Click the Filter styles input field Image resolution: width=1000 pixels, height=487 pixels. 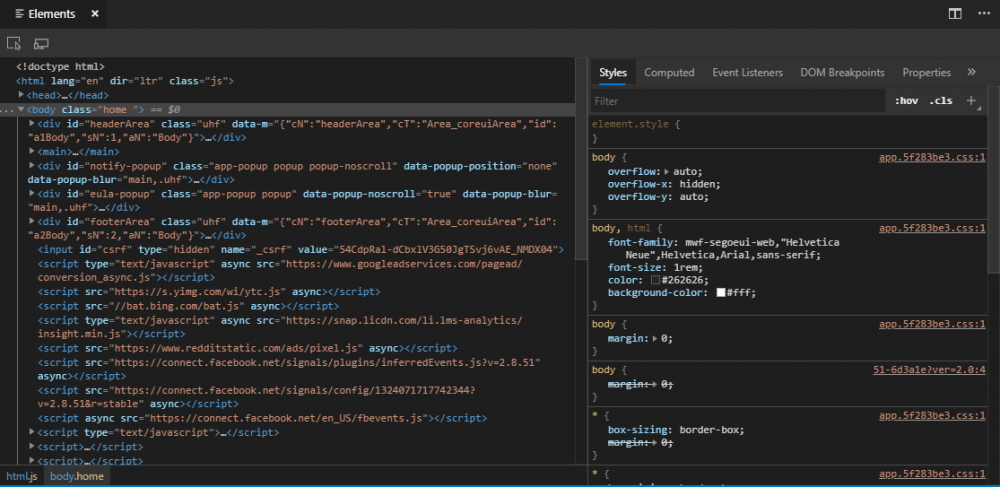738,101
